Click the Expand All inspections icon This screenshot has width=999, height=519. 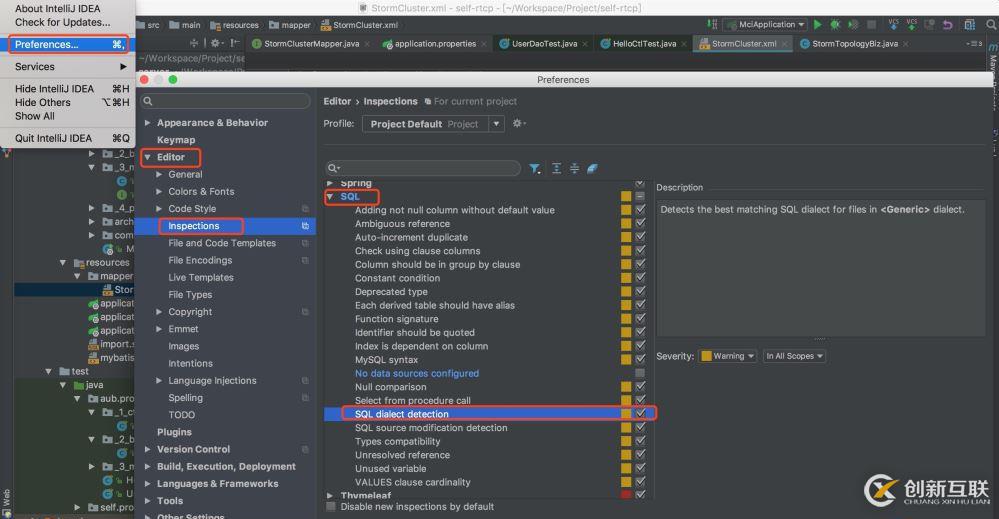click(x=557, y=169)
